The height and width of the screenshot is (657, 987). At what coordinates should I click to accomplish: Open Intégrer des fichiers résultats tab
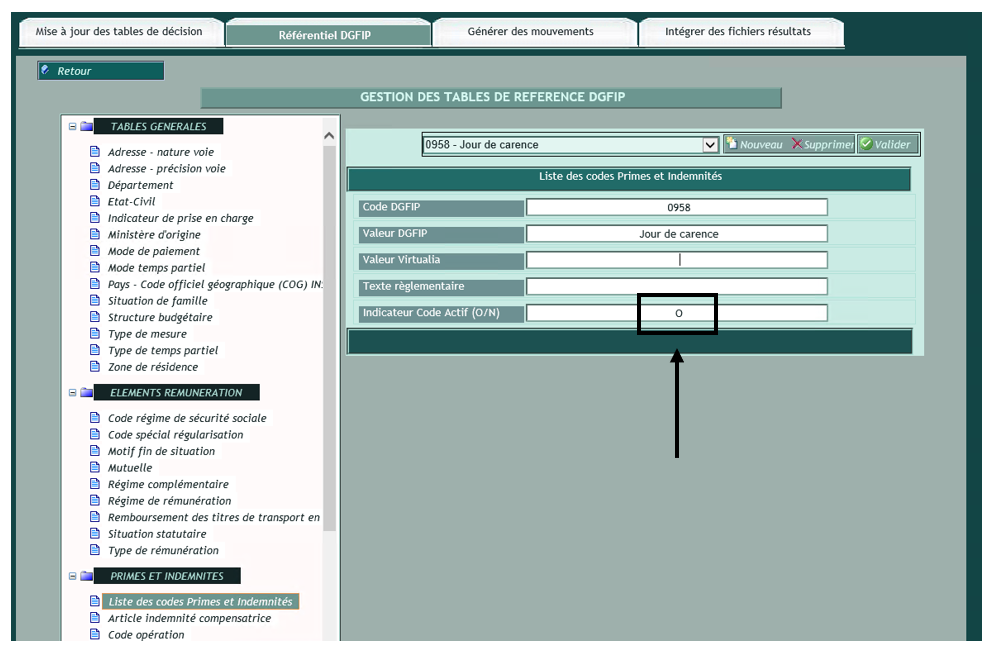point(738,32)
